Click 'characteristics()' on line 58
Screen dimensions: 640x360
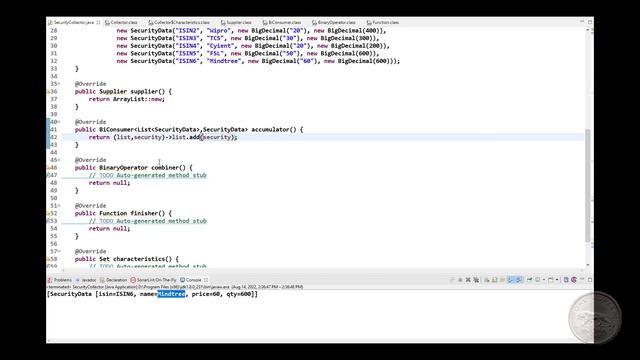(x=142, y=259)
